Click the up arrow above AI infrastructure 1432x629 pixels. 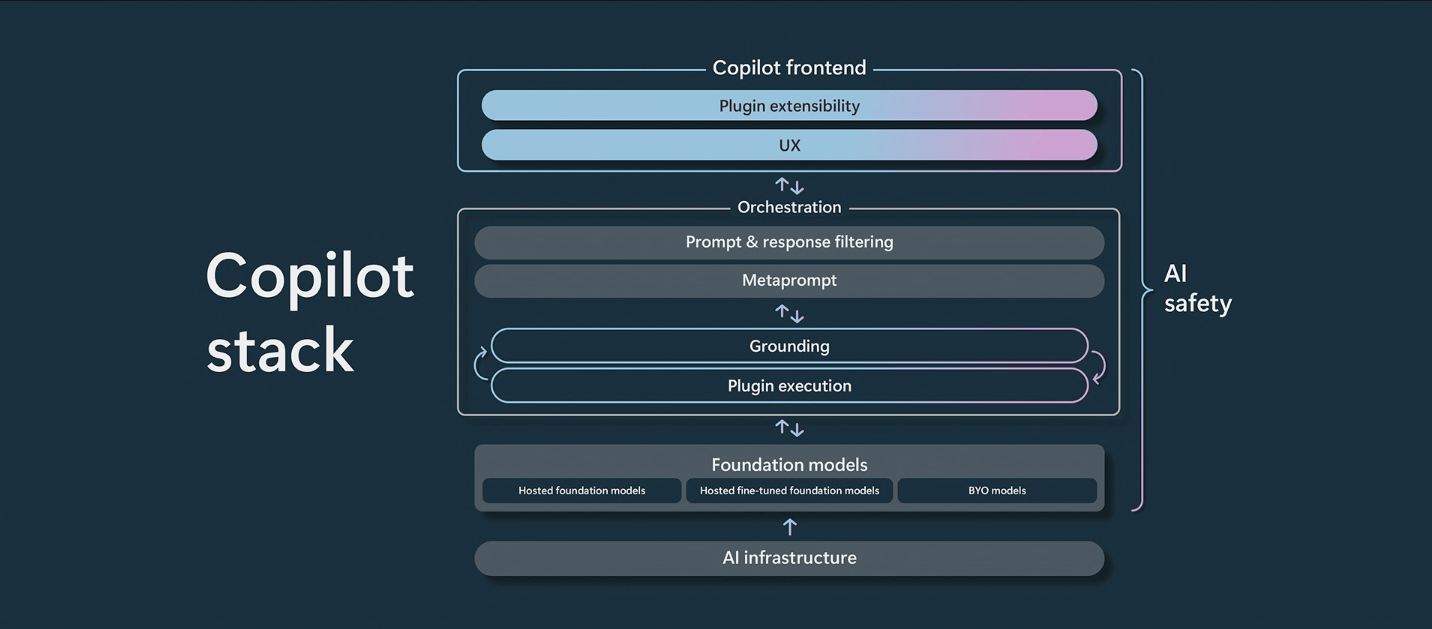click(789, 526)
